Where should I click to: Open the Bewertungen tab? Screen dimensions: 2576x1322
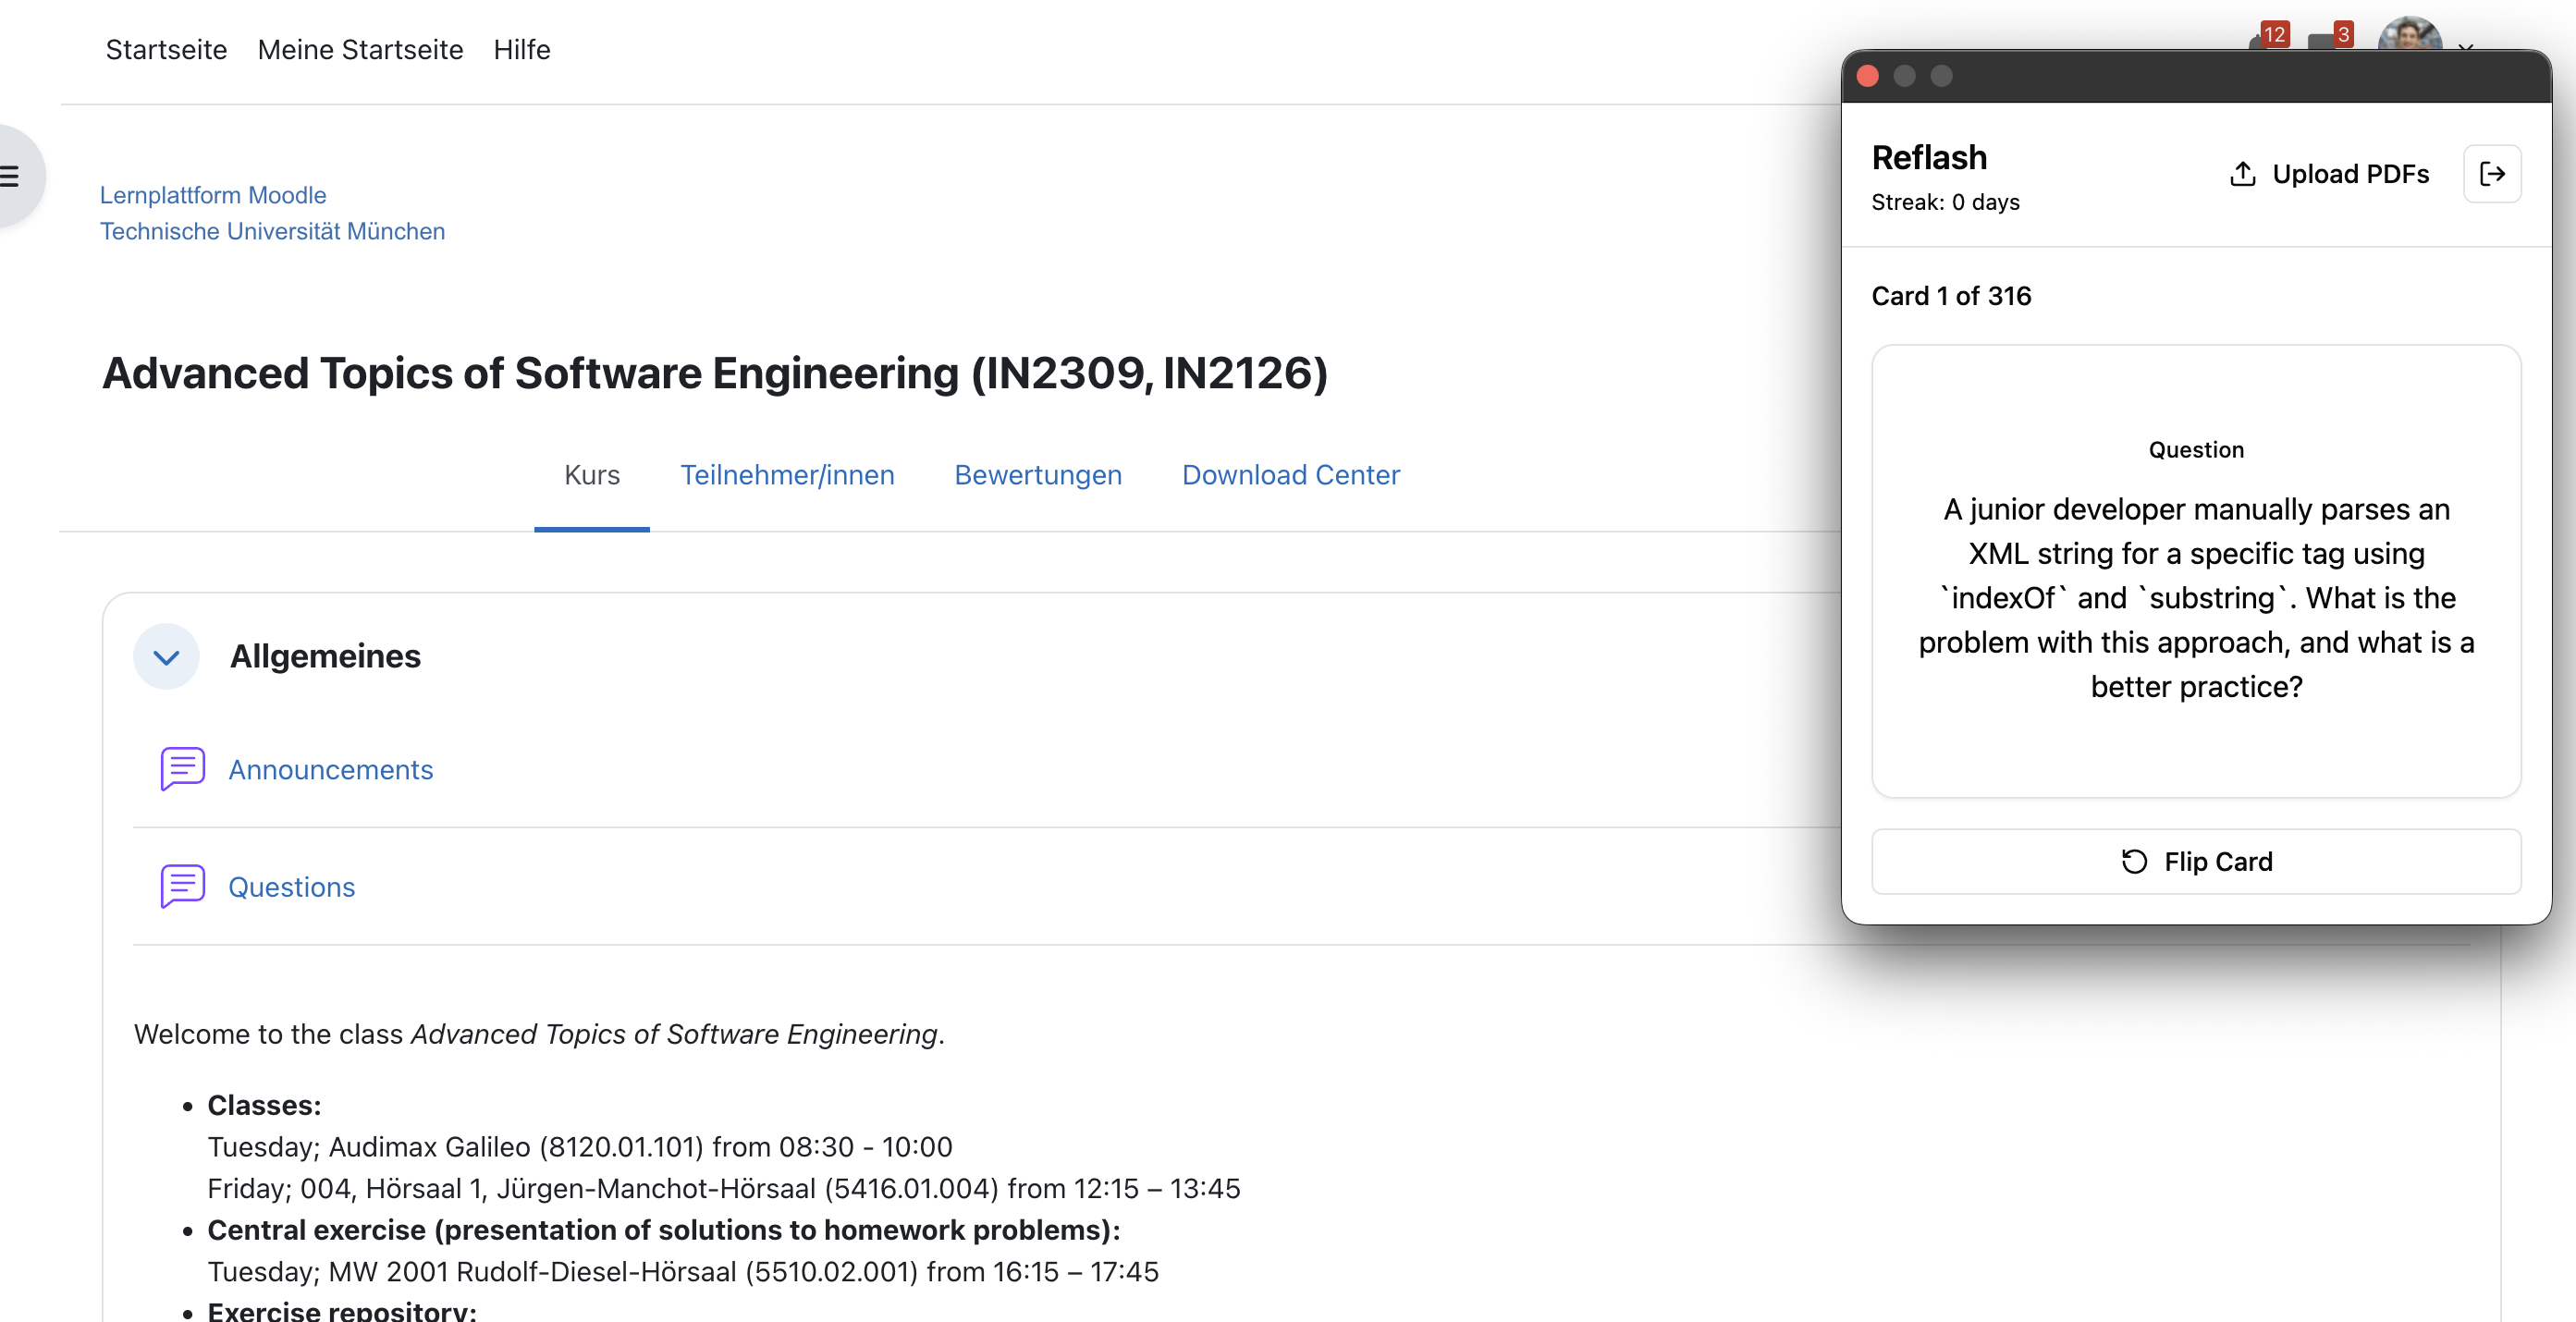click(1037, 475)
